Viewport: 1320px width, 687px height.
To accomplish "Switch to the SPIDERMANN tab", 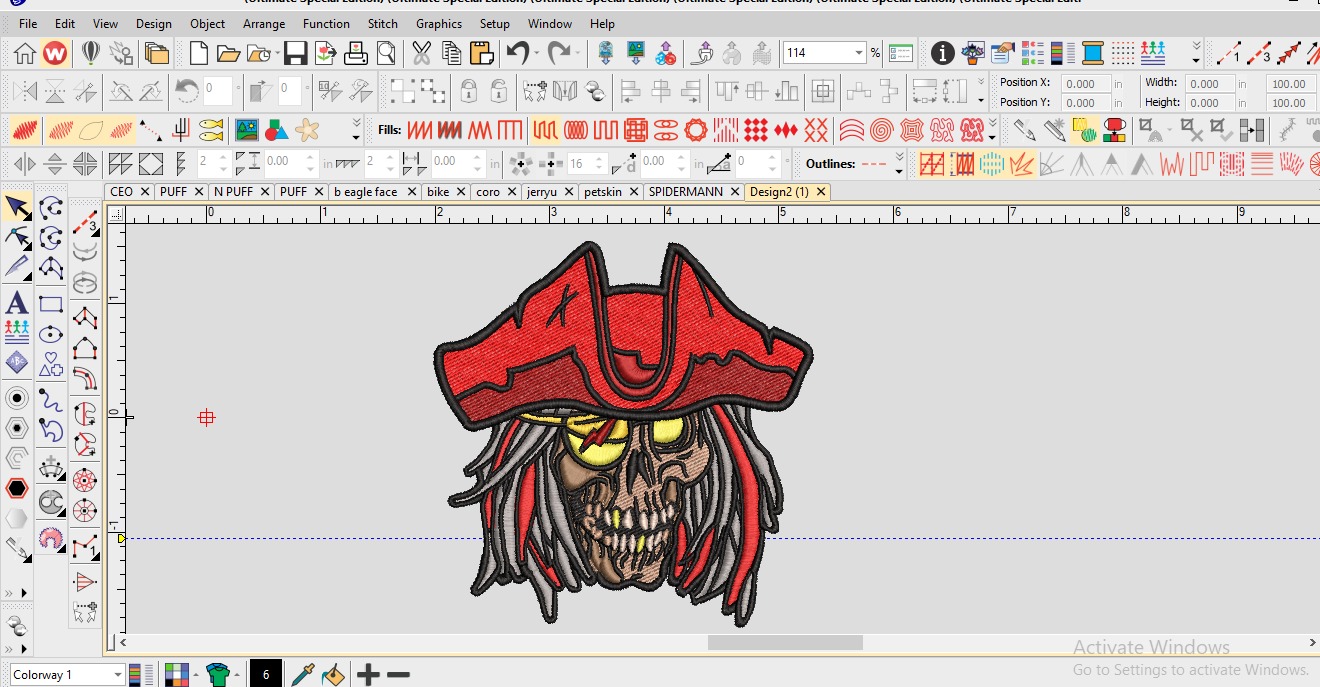I will (685, 191).
